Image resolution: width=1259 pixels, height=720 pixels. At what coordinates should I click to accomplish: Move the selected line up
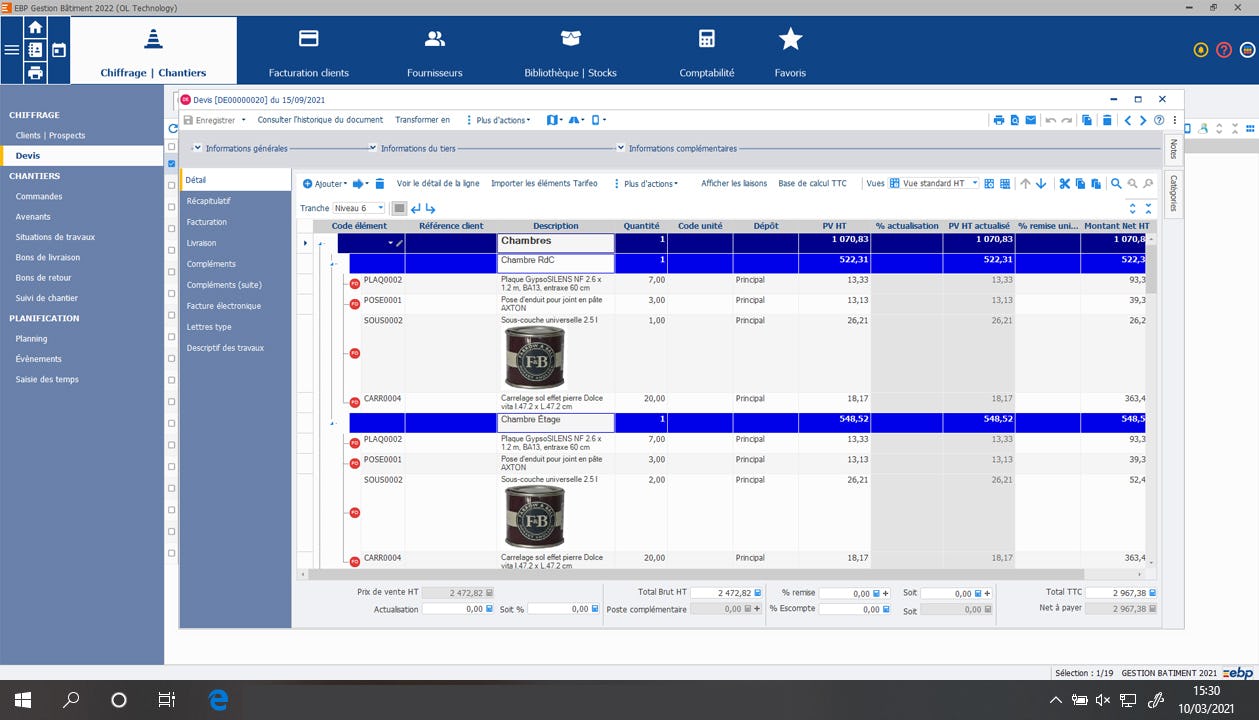click(x=1025, y=185)
